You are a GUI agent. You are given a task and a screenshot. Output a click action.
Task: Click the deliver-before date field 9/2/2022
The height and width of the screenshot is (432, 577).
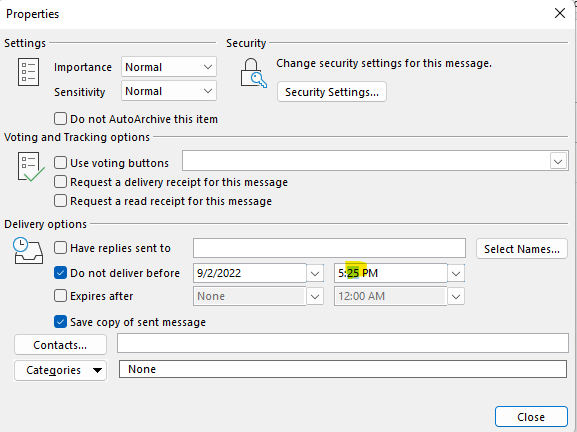coord(249,273)
